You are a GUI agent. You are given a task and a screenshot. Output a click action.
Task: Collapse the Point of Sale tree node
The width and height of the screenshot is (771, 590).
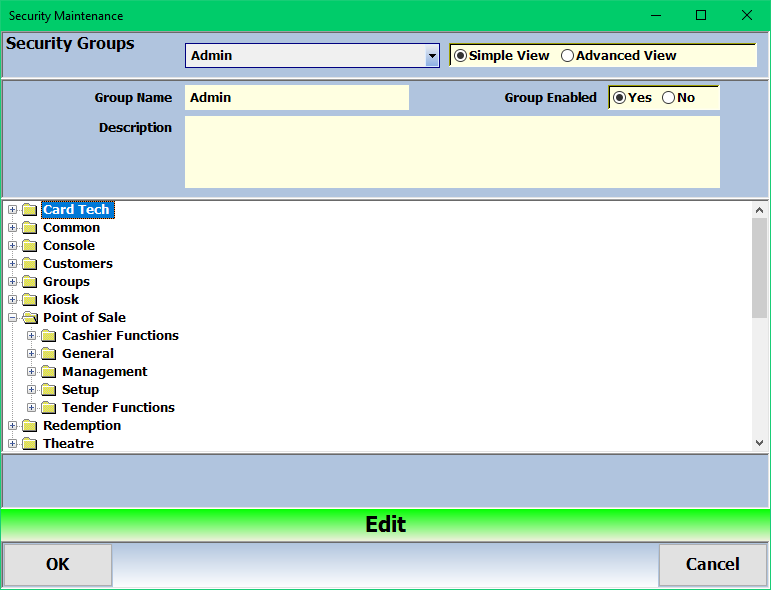click(x=13, y=318)
